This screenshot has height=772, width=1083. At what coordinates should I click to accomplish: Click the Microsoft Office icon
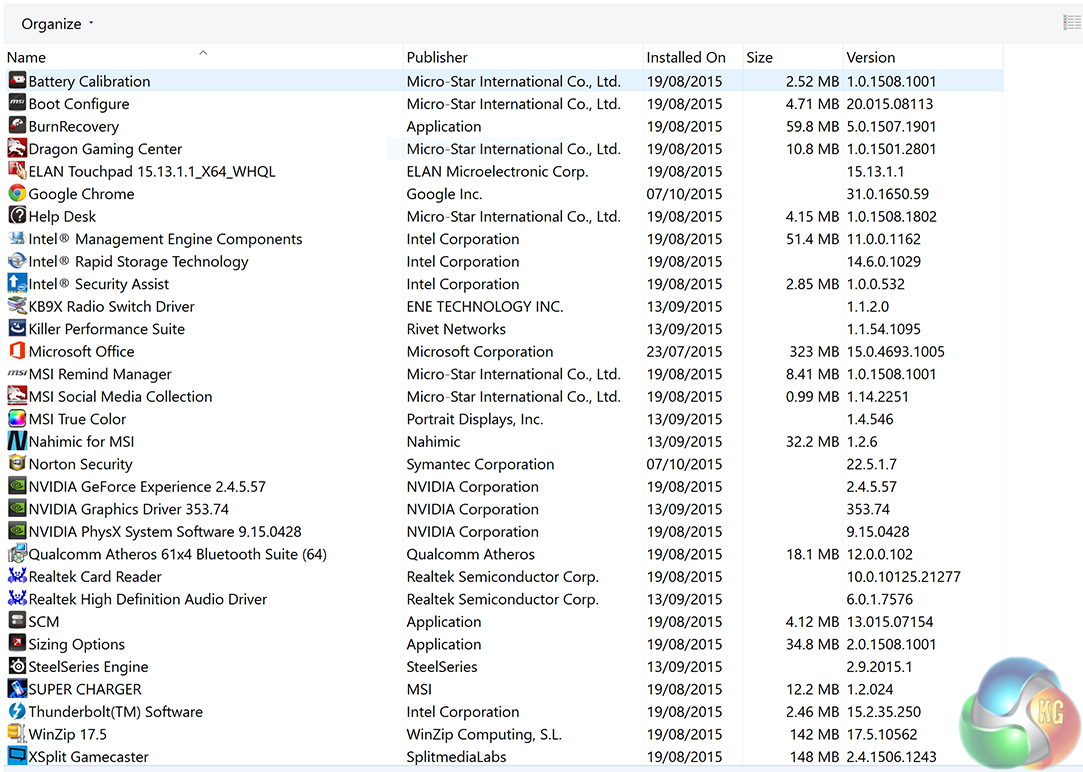click(17, 351)
